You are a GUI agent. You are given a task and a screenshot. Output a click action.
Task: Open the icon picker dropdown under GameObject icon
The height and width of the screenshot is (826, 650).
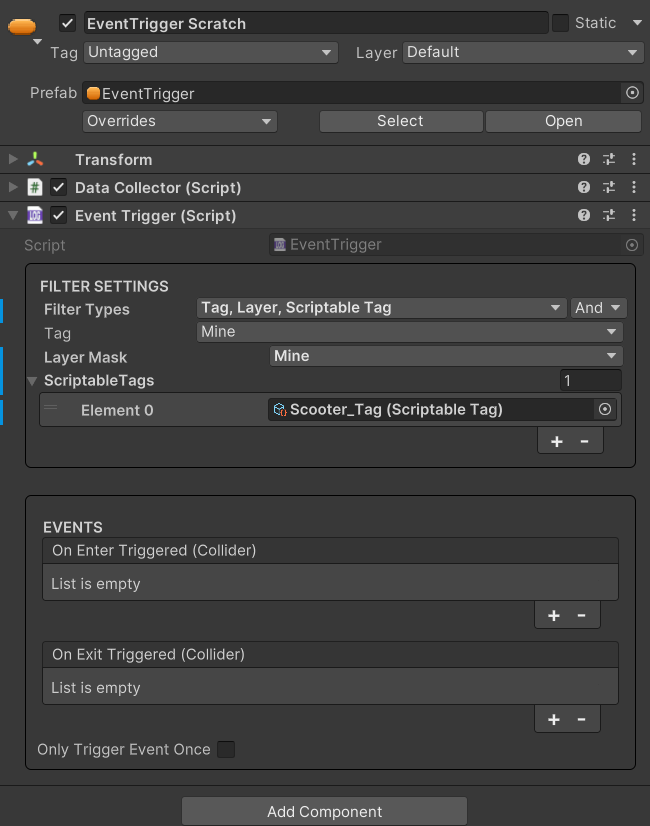point(37,42)
